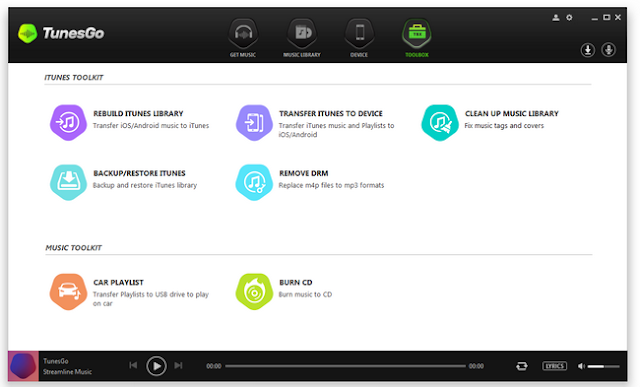640x387 pixels.
Task: Click 'Transfer Playlists to USB drive' description
Action: click(x=151, y=299)
